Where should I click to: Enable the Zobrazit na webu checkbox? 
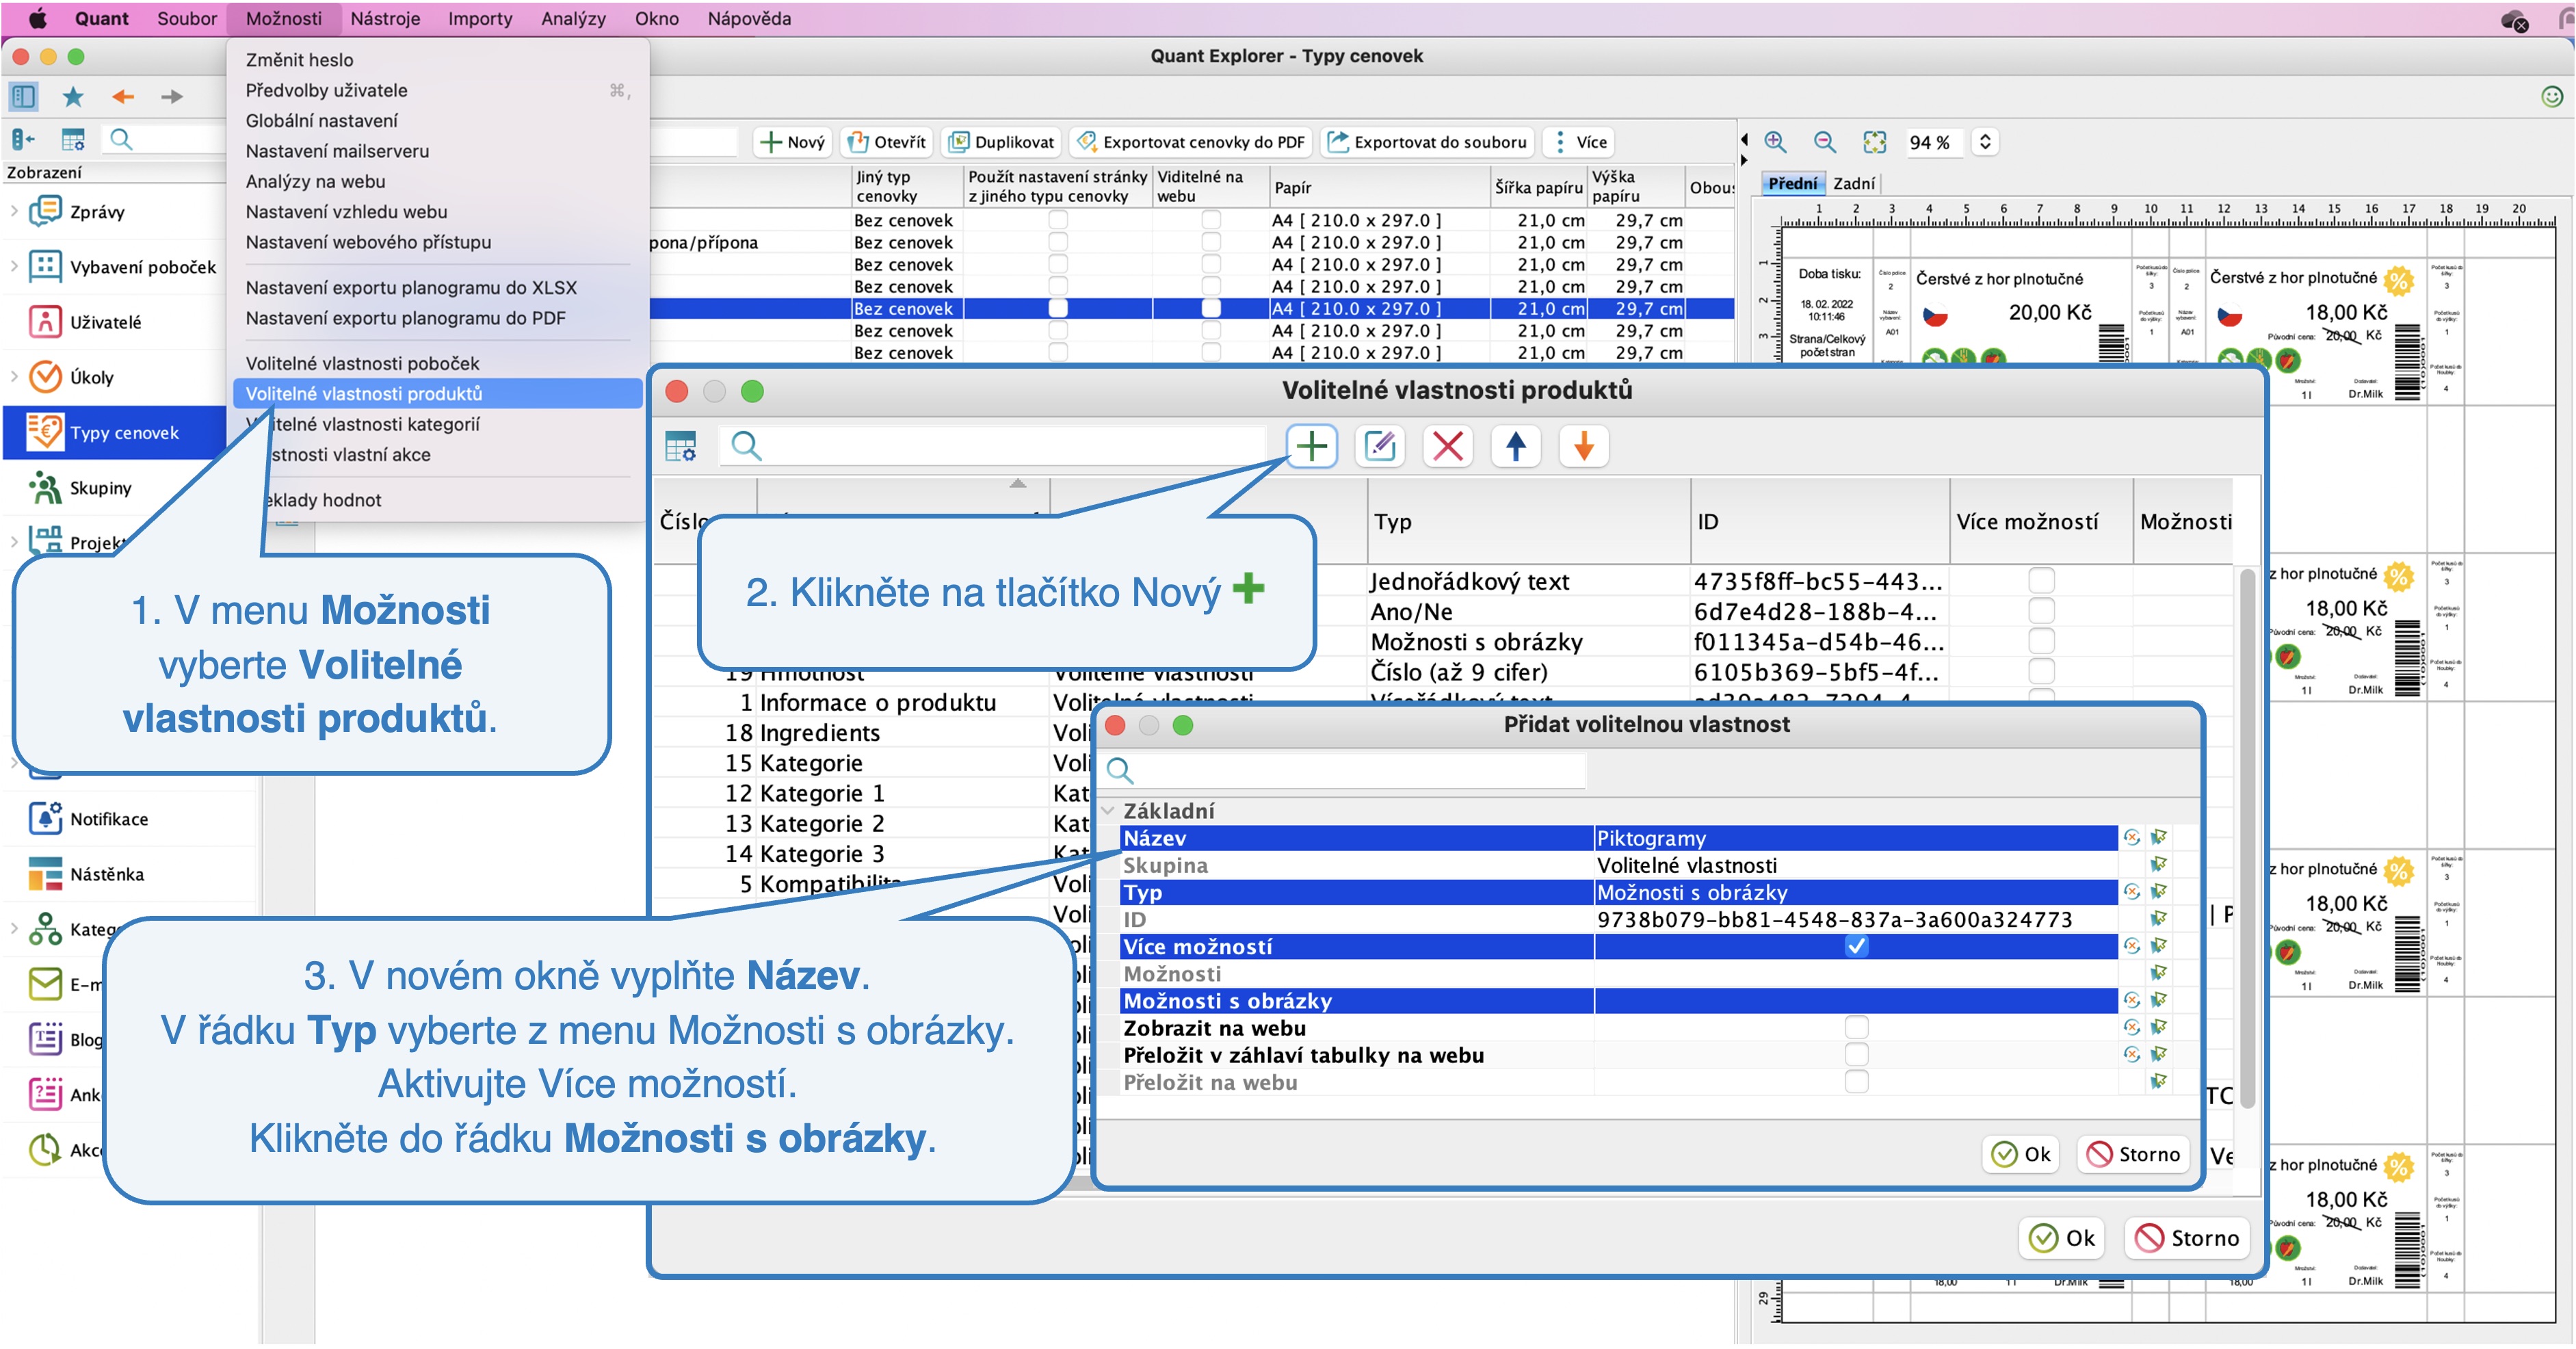pos(1856,1028)
